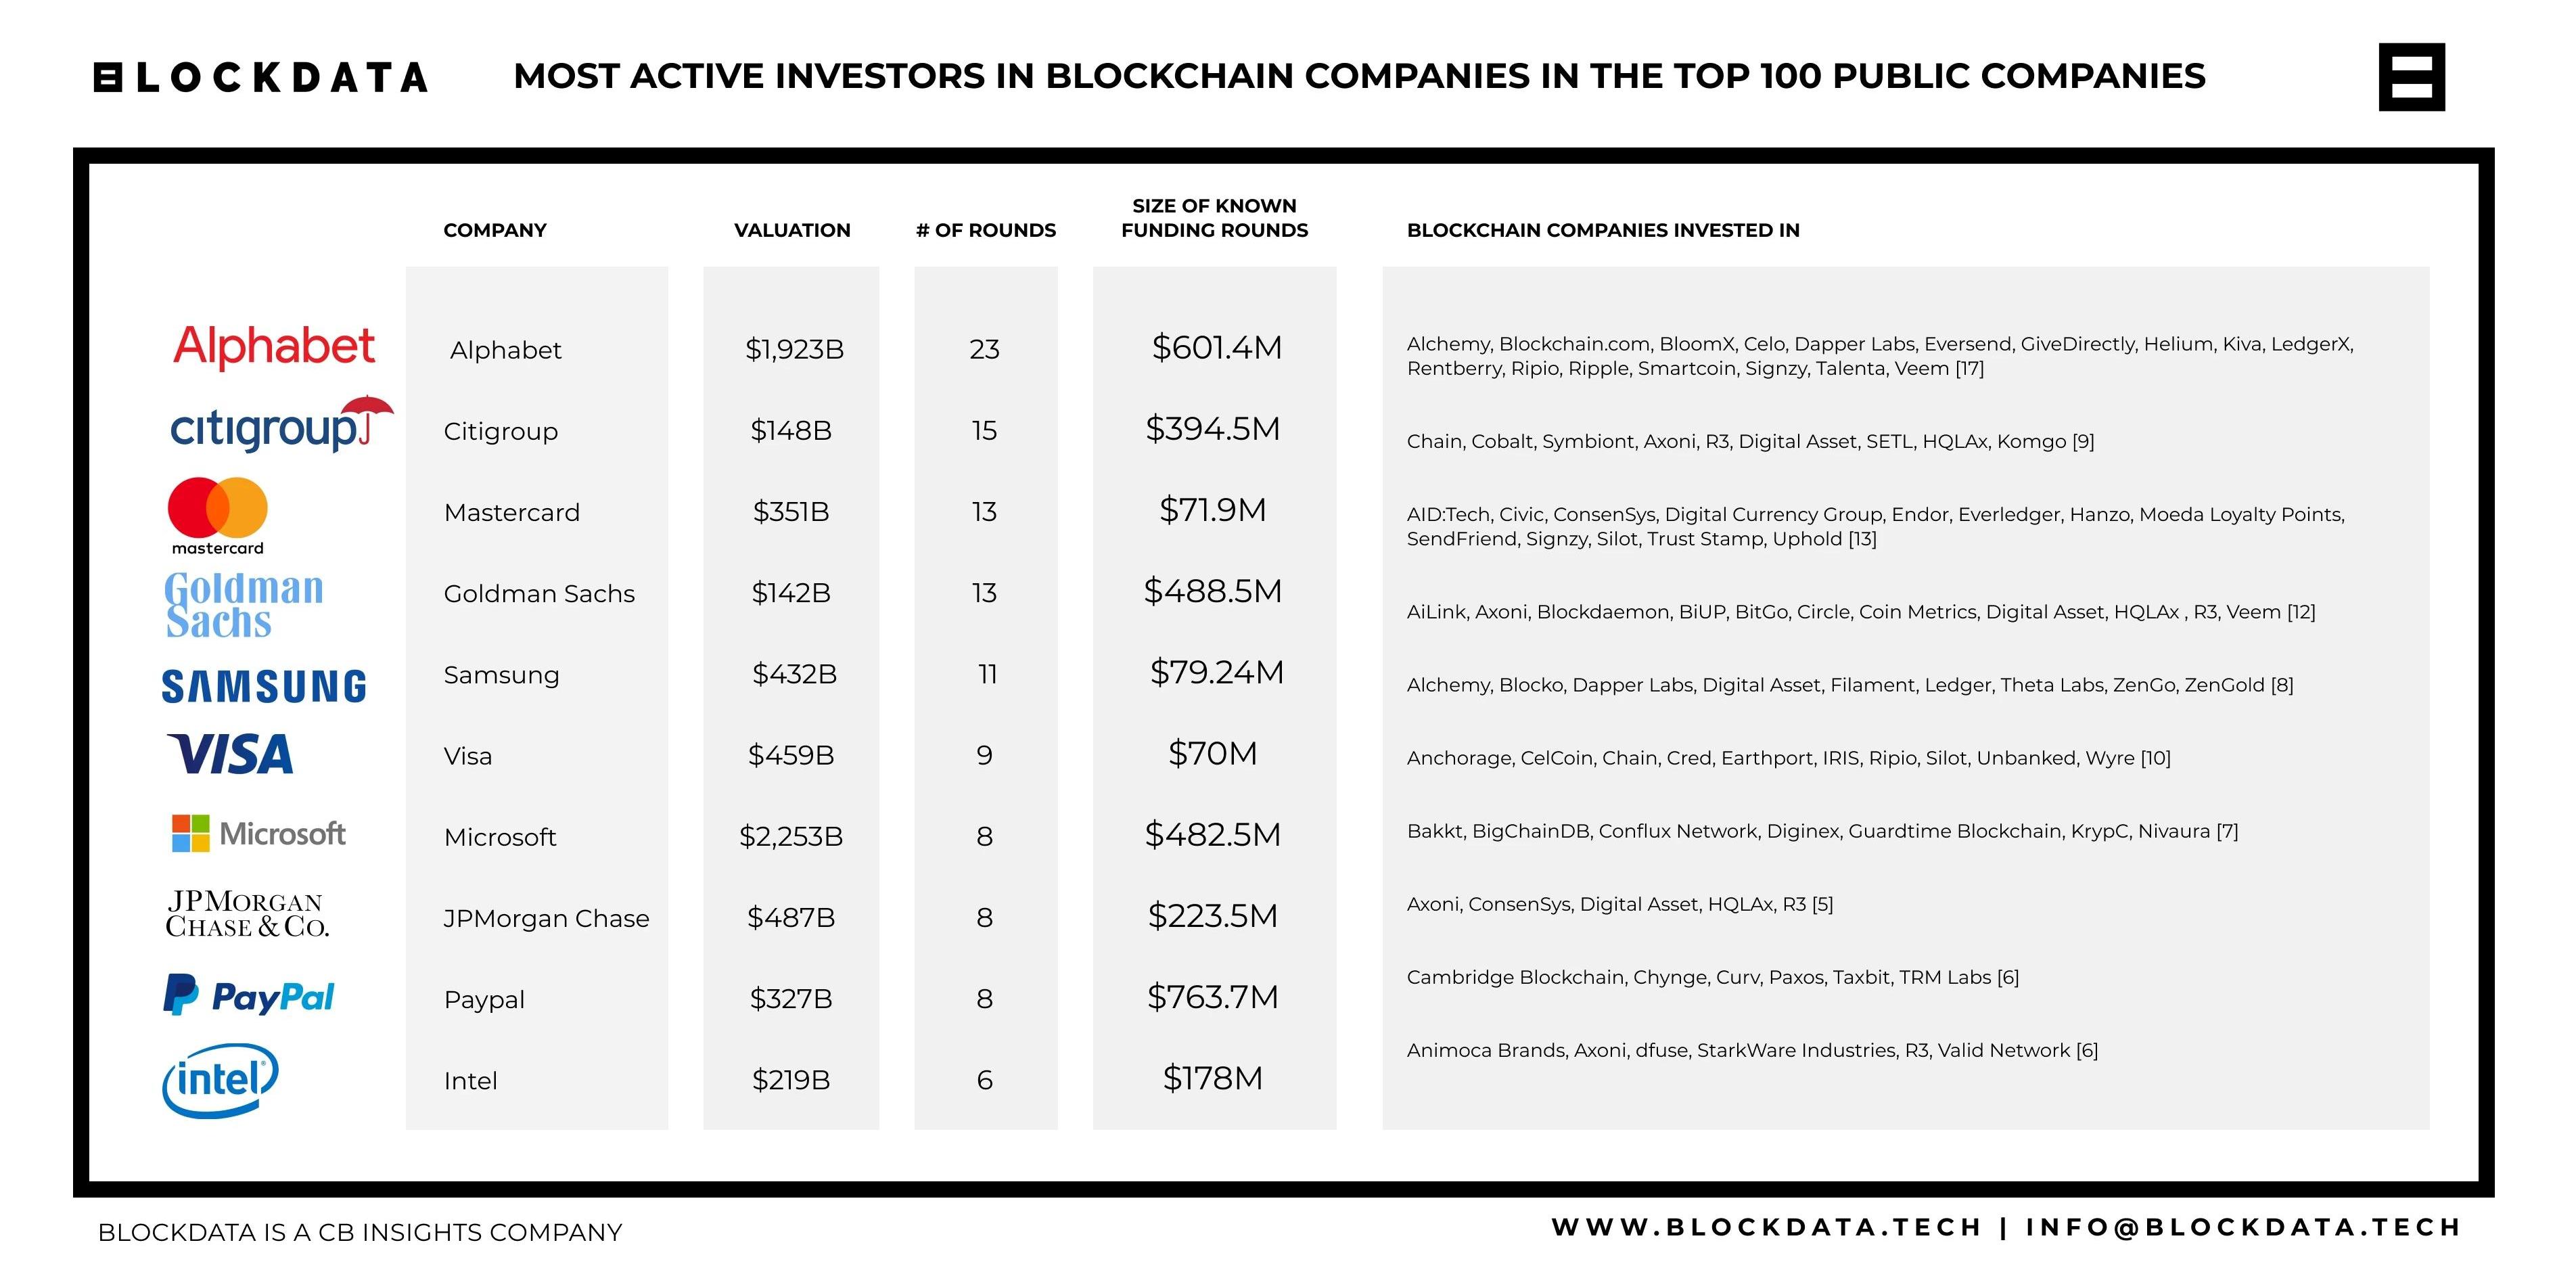This screenshot has width=2576, height=1272.
Task: Click Alphabet's $1,923B valuation cell
Action: coord(794,349)
